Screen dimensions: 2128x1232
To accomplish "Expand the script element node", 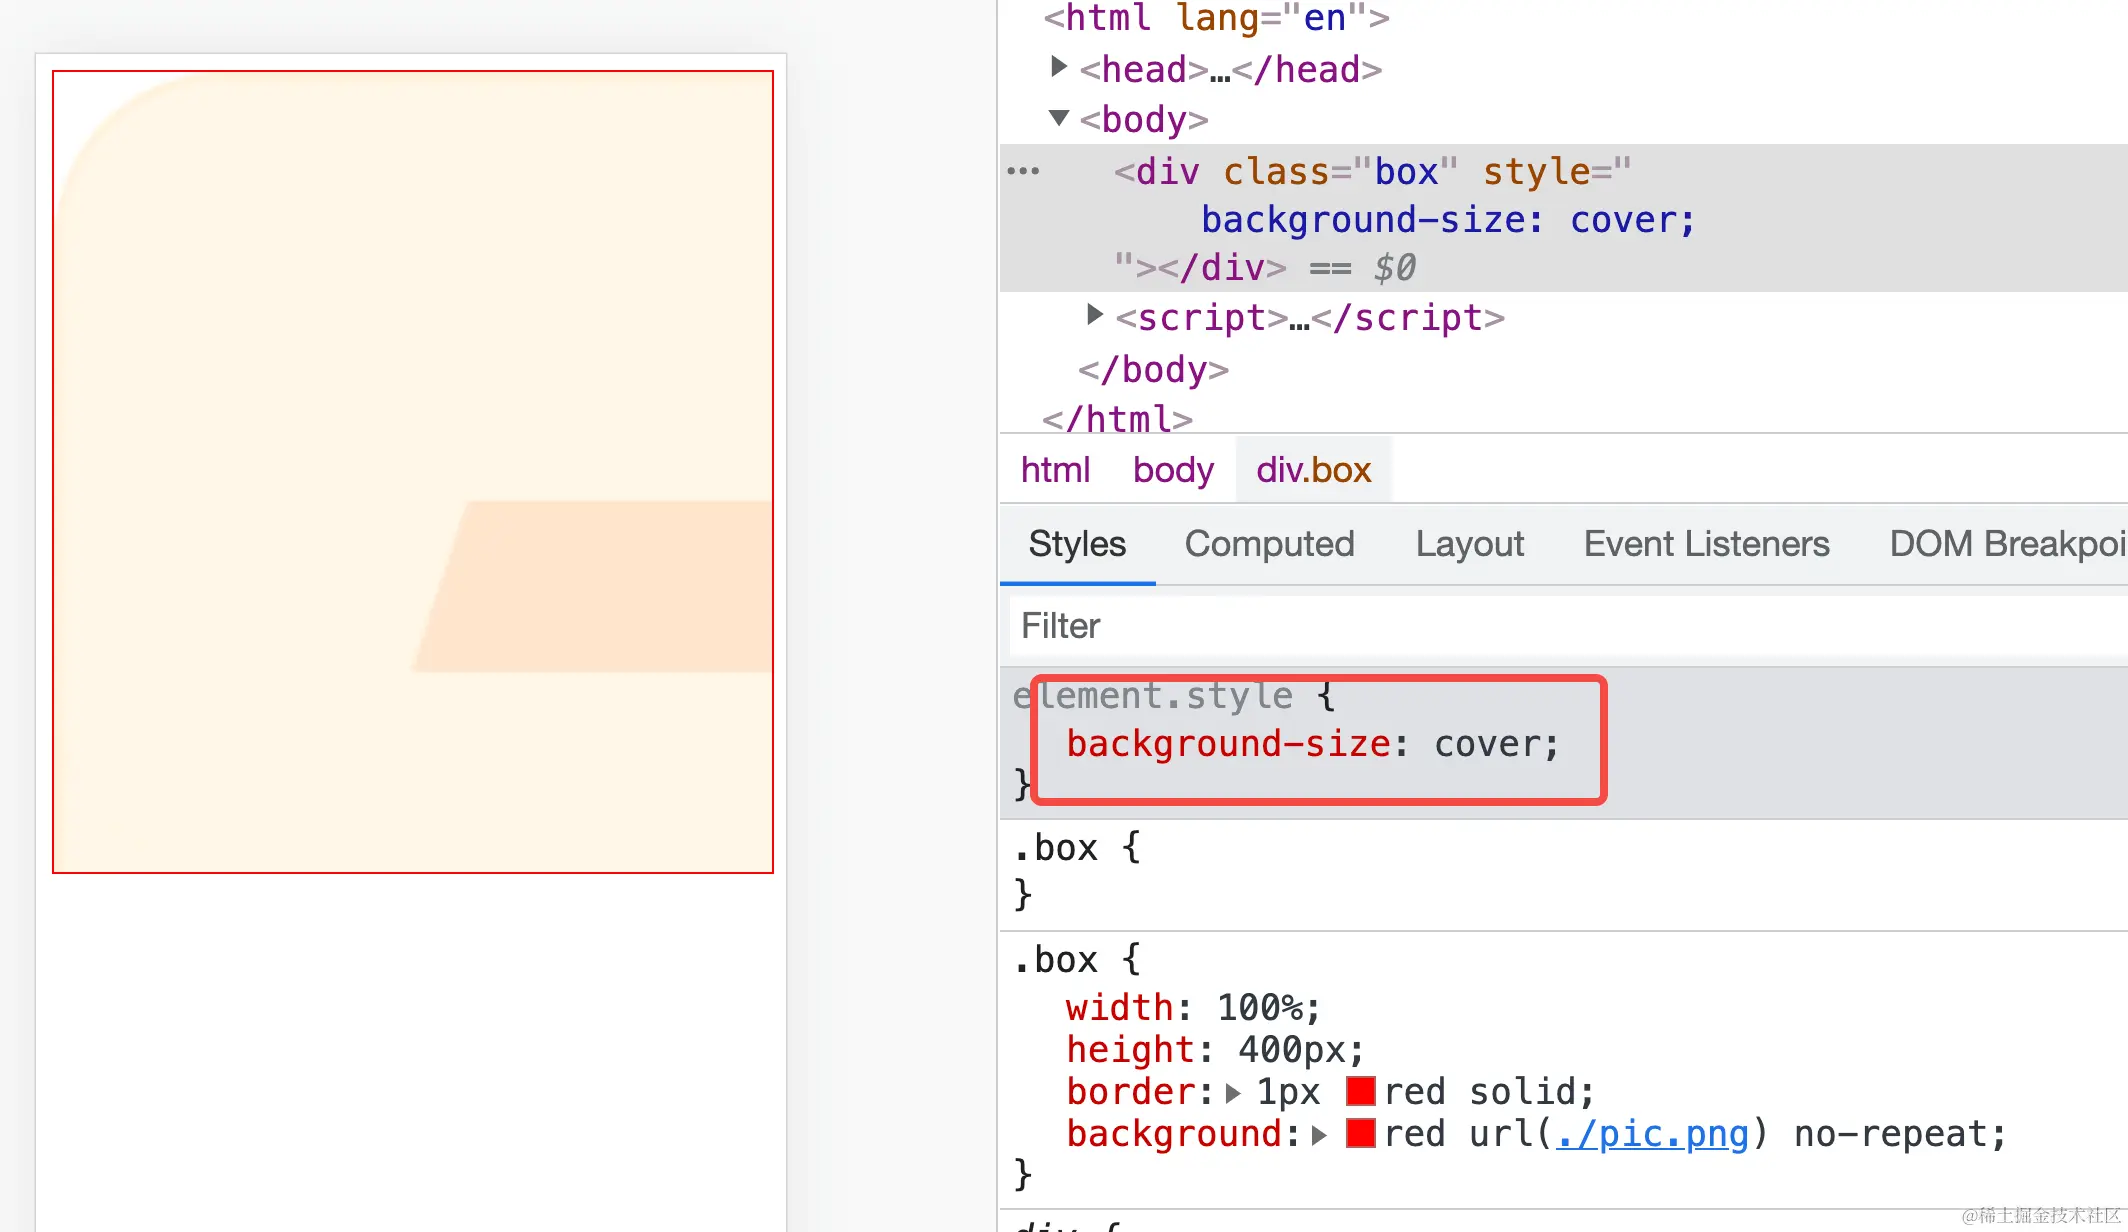I will (1095, 316).
